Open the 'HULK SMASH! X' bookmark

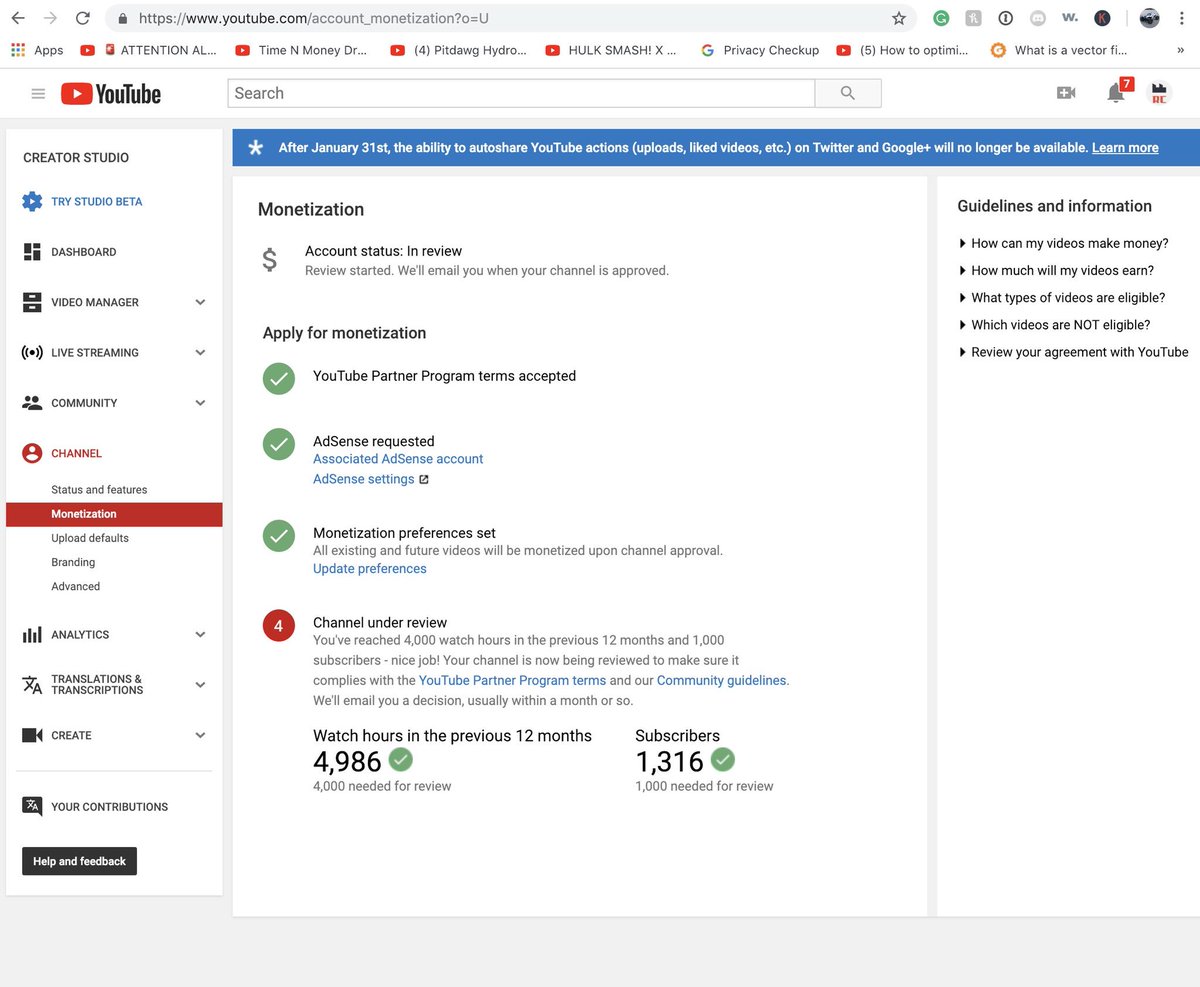(611, 50)
